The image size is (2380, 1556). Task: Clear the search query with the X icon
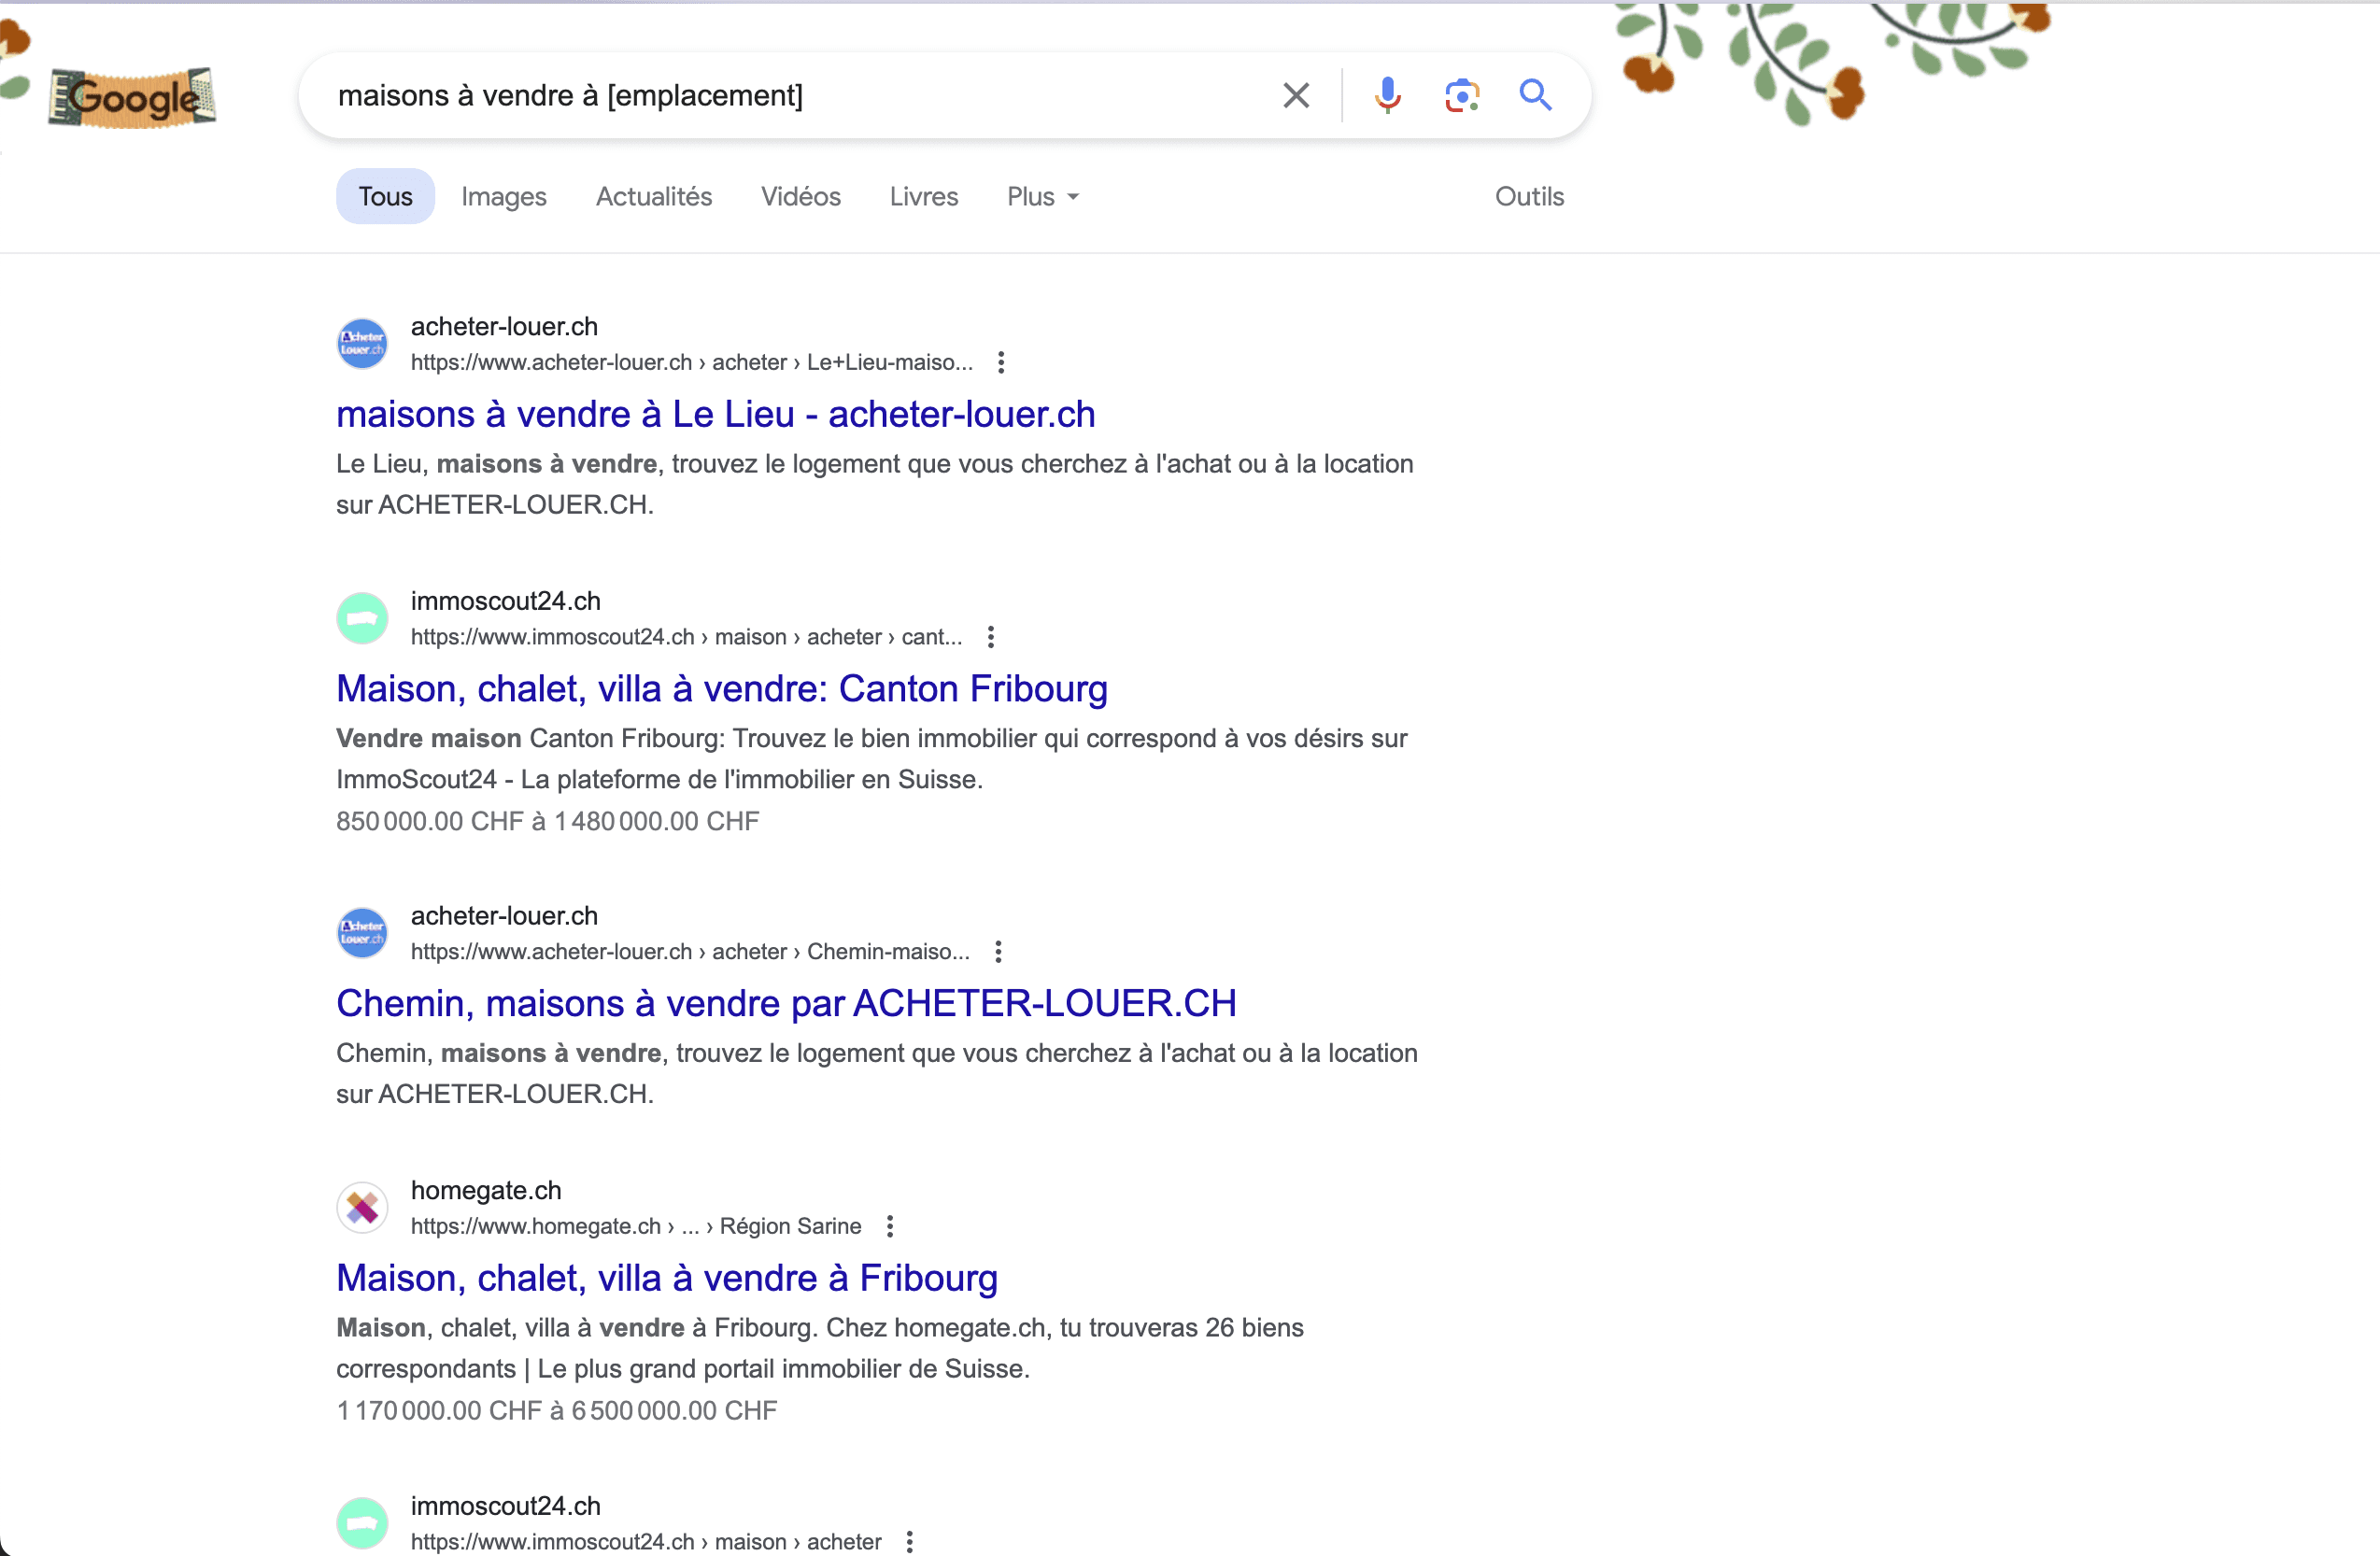pyautogui.click(x=1296, y=96)
